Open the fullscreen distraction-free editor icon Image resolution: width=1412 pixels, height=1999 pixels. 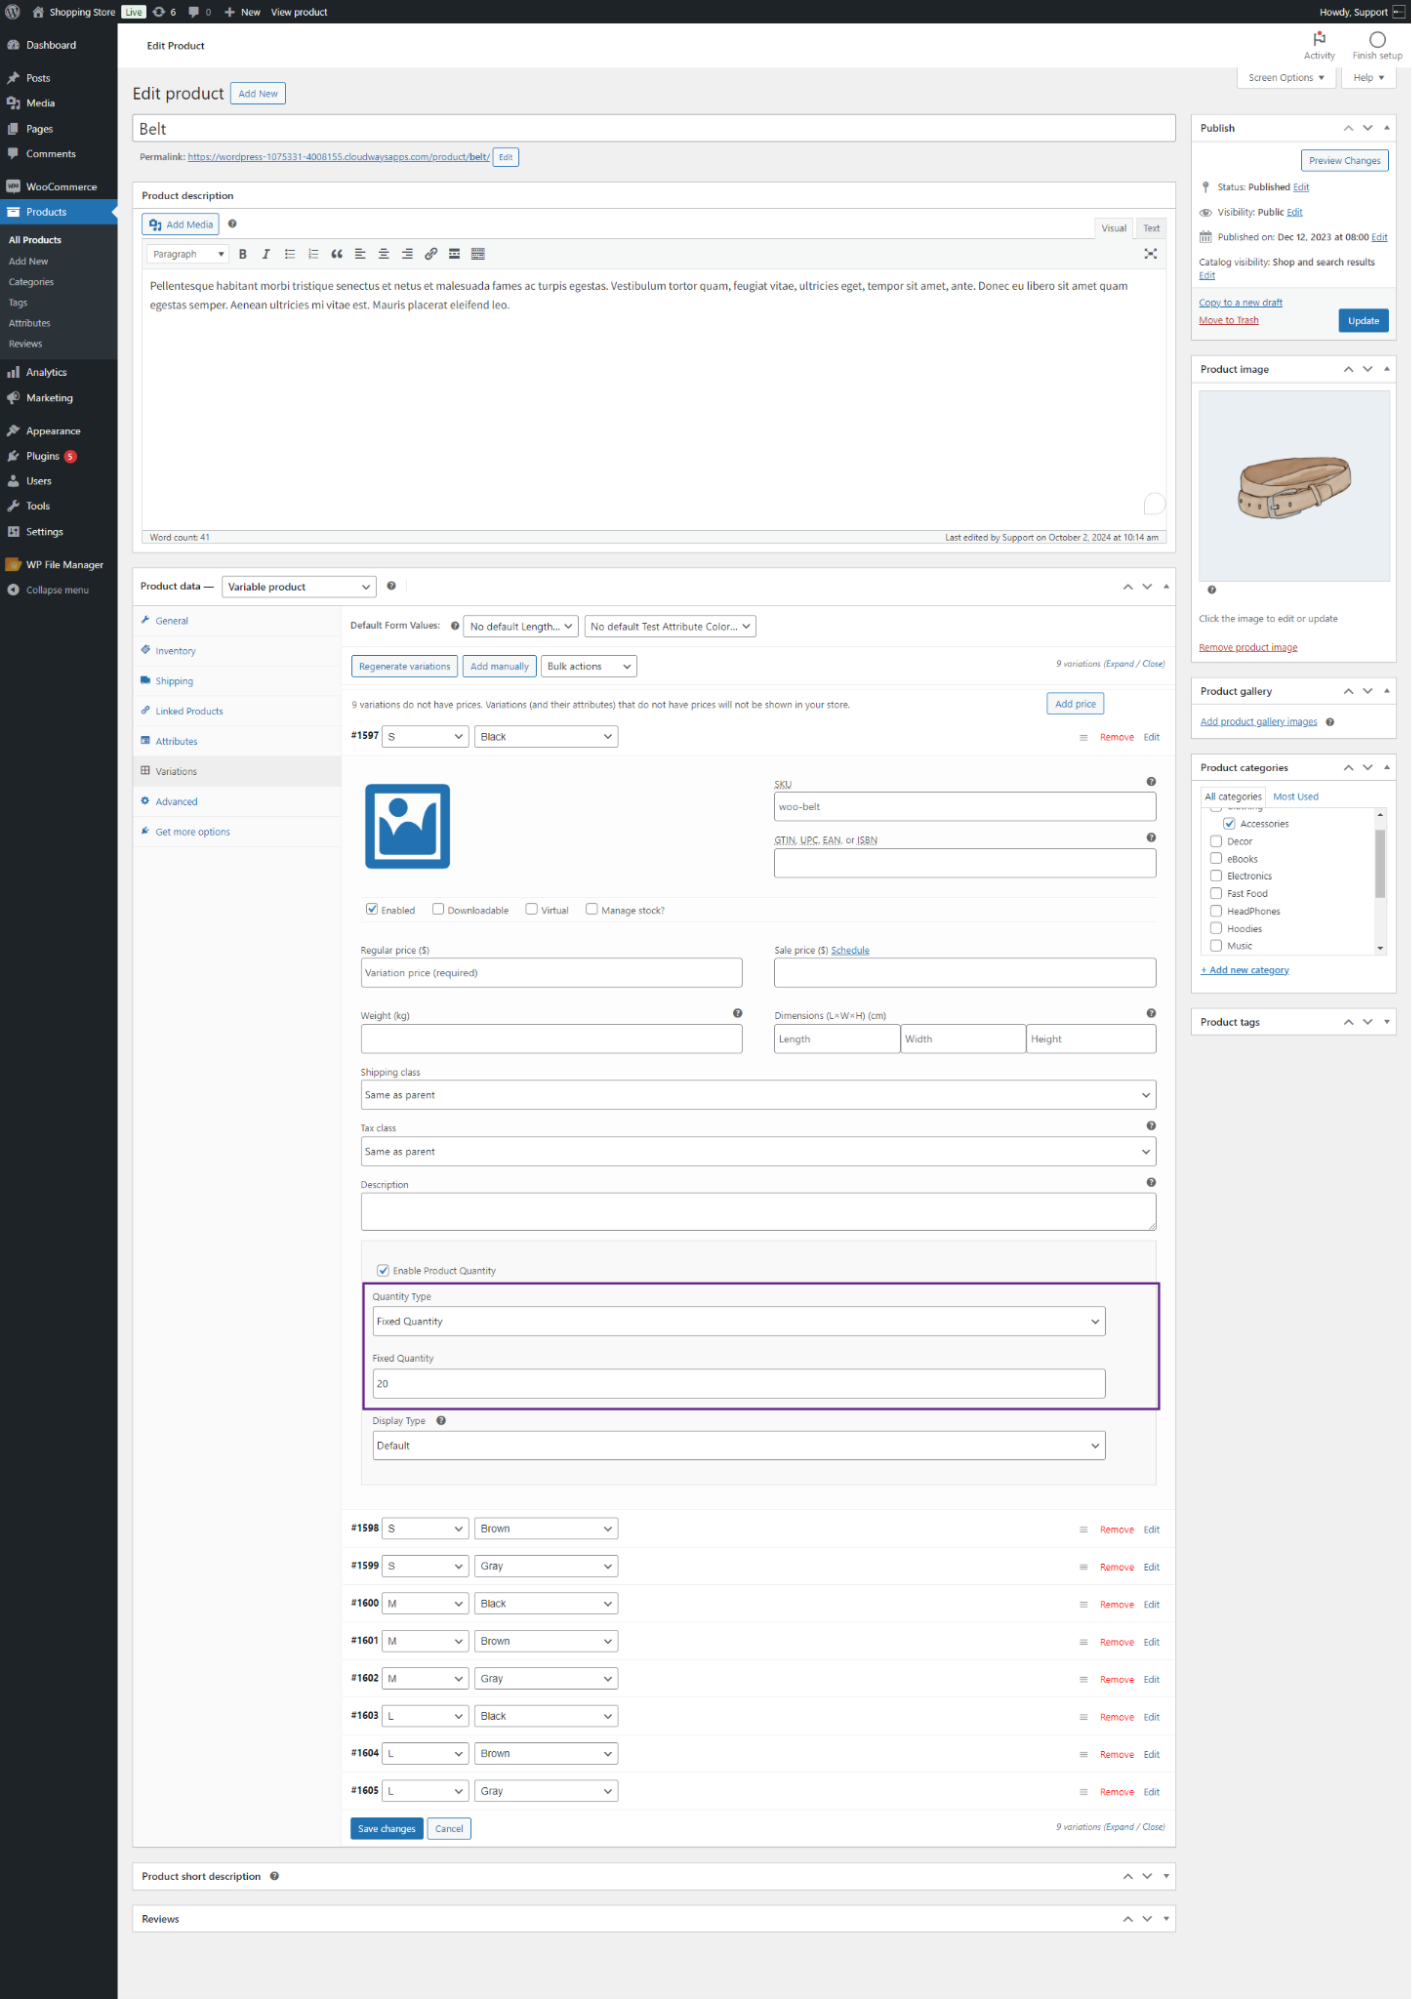(x=1150, y=254)
